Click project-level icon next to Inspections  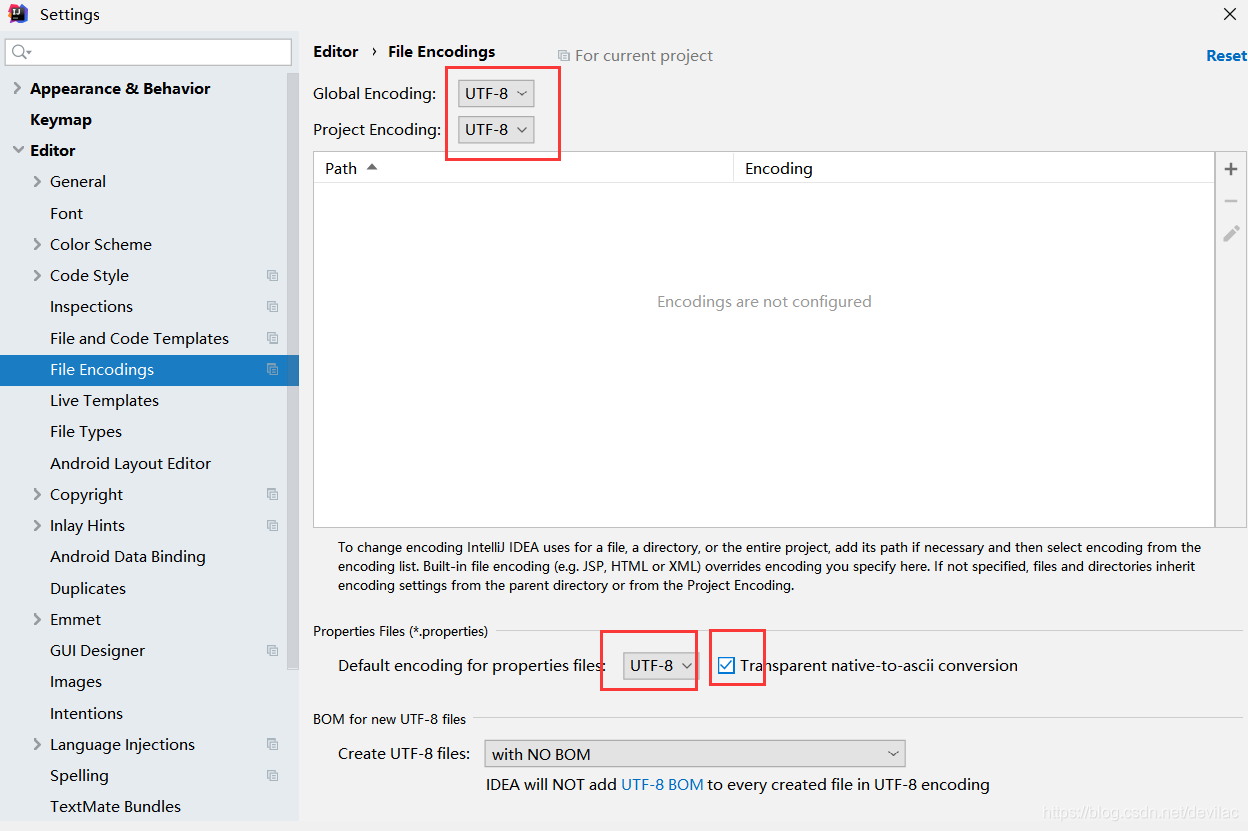click(272, 306)
